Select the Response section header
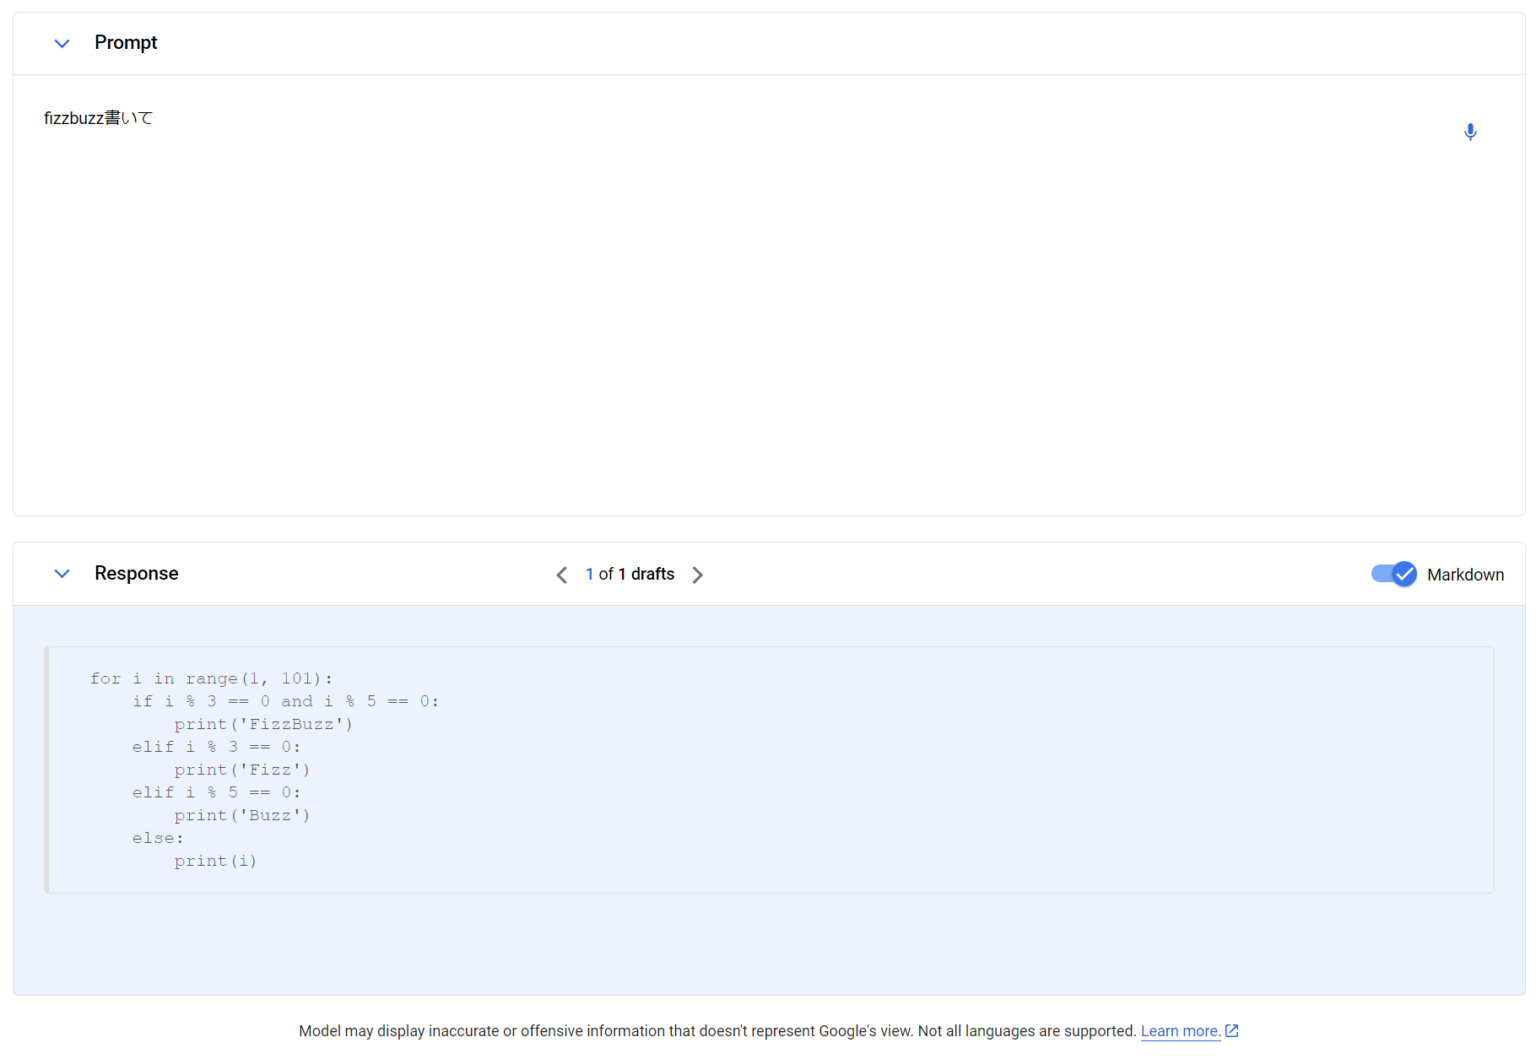 pyautogui.click(x=136, y=573)
